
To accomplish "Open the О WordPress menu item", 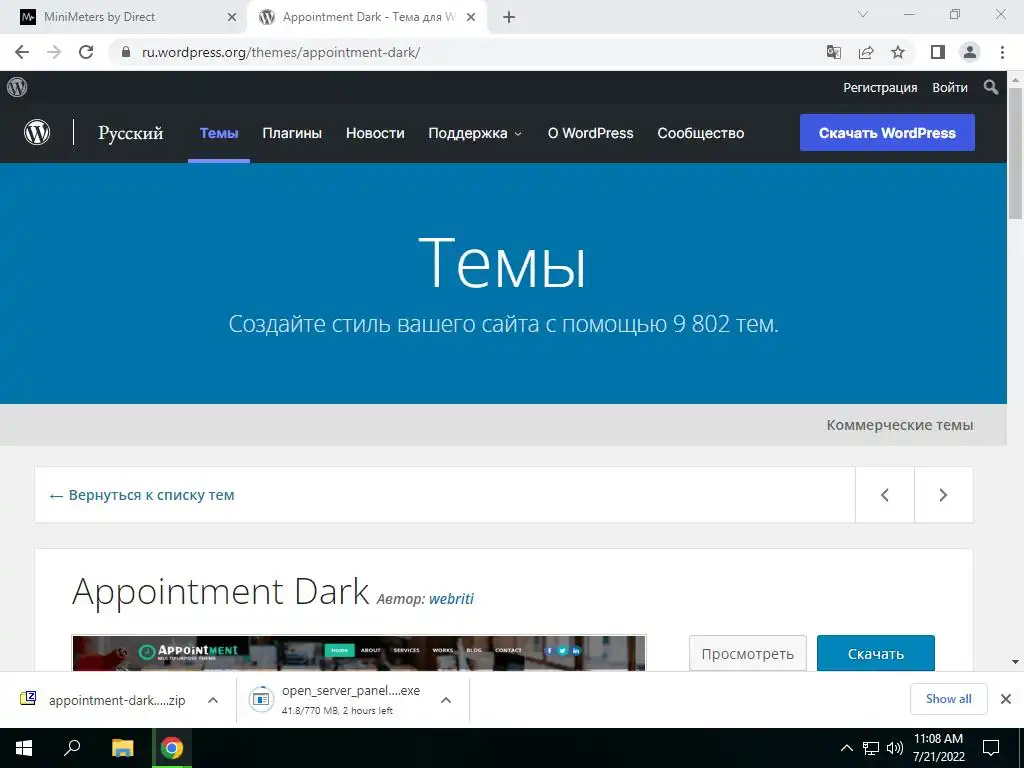I will tap(590, 133).
